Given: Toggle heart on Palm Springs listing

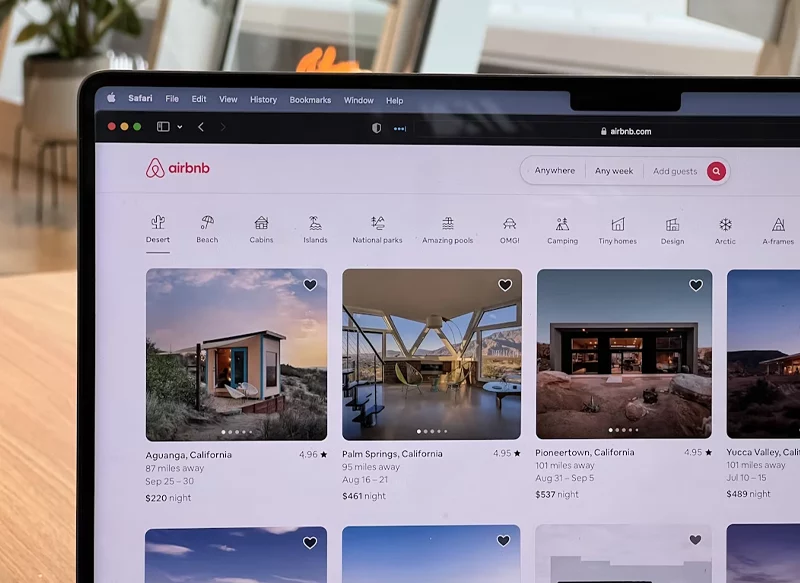Looking at the screenshot, I should (505, 285).
